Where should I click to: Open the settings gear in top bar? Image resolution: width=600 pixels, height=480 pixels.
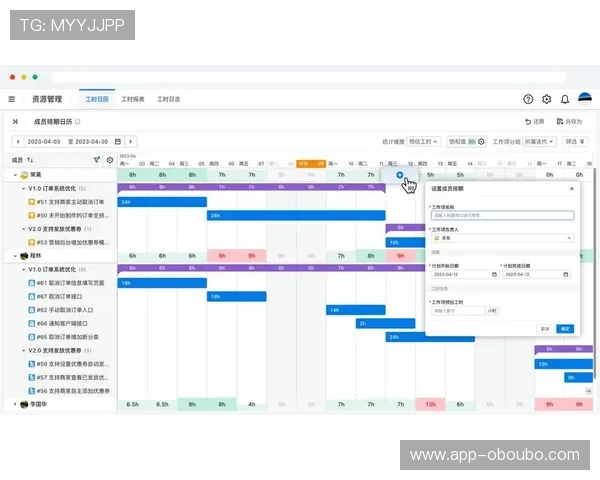[x=546, y=99]
